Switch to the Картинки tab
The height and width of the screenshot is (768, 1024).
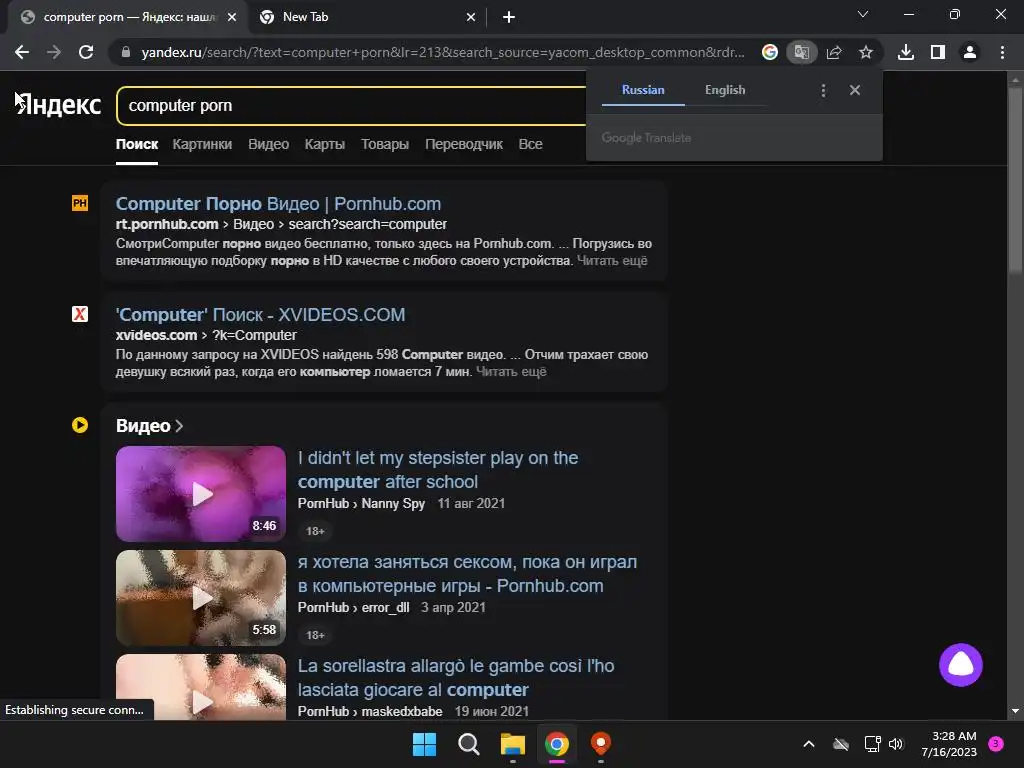tap(202, 144)
